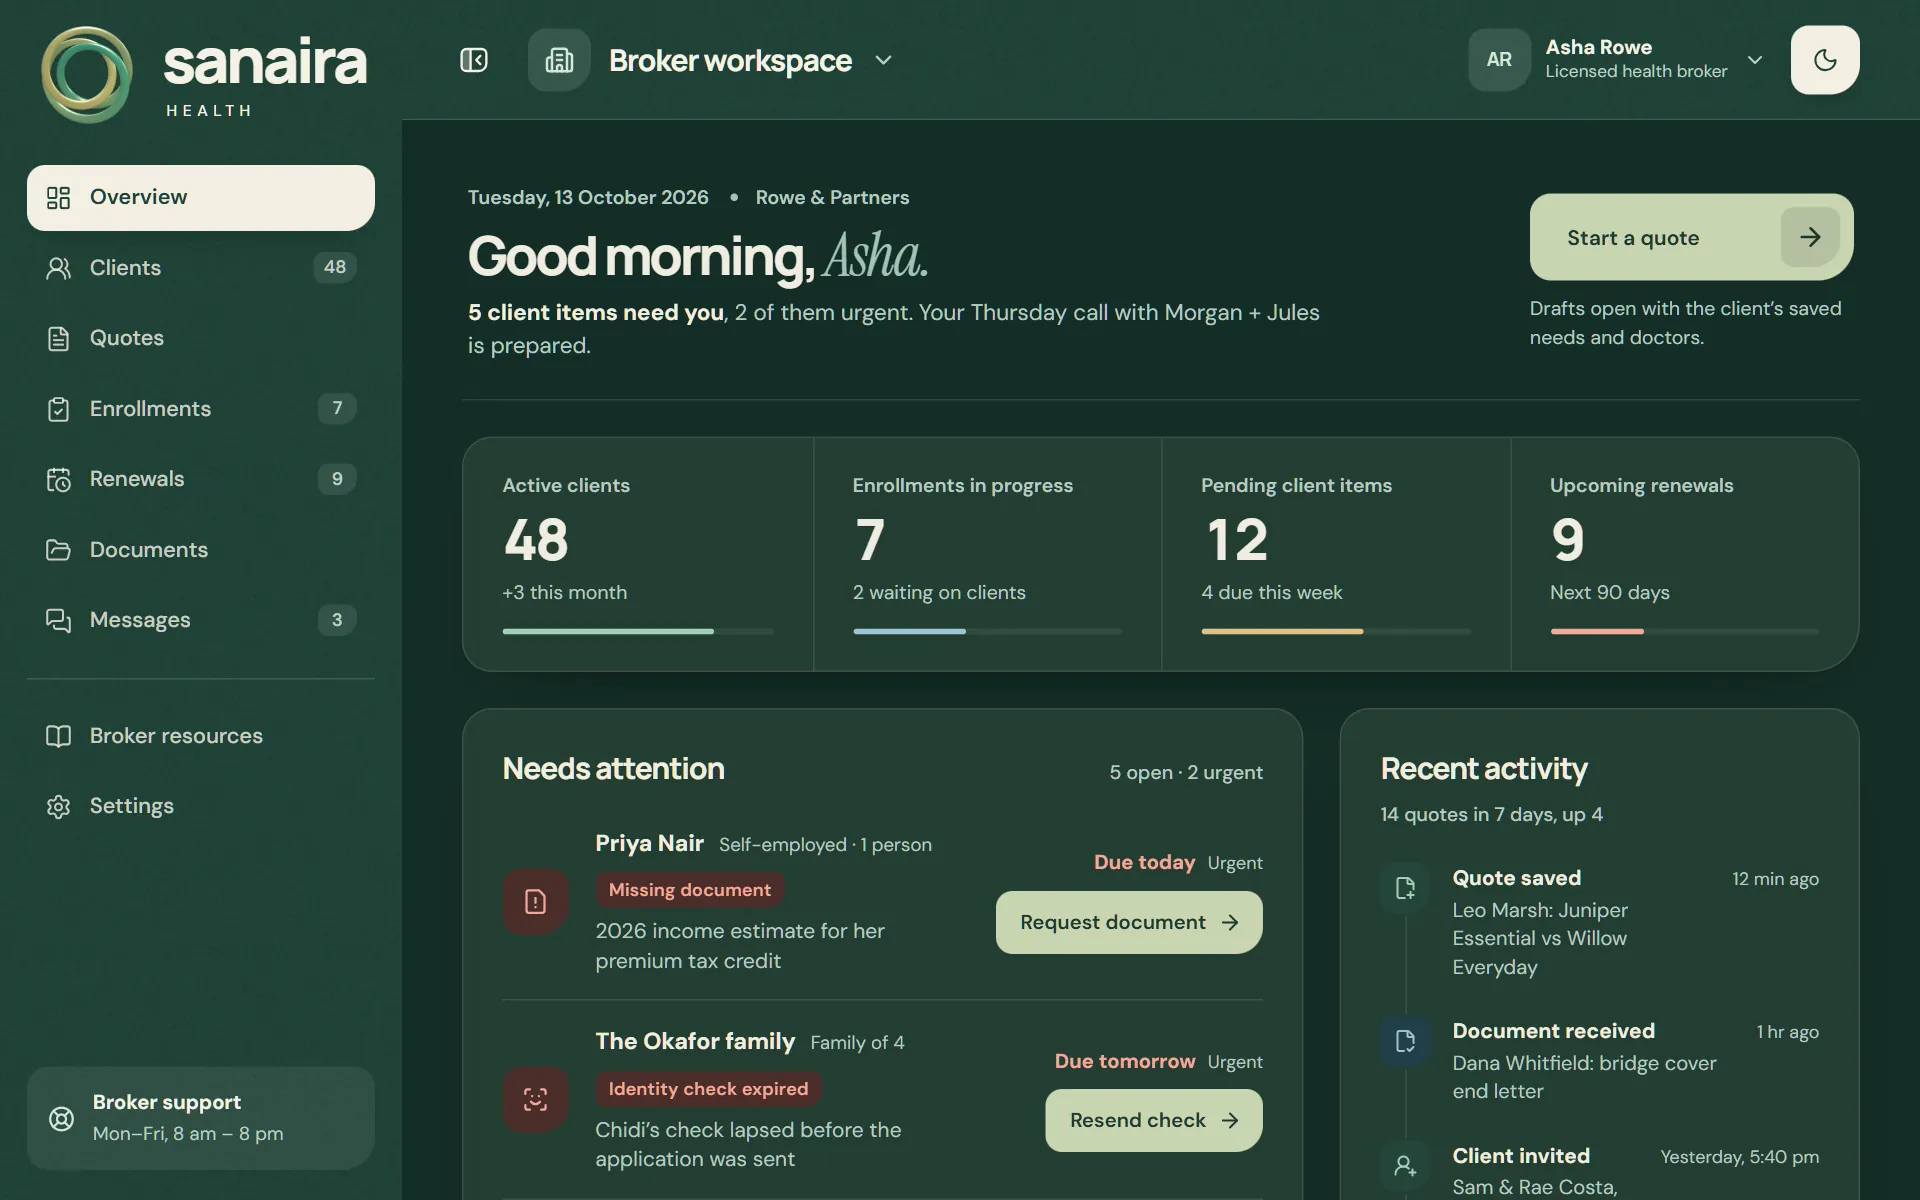The height and width of the screenshot is (1200, 1920).
Task: Click the Pending client items progress bar
Action: click(1336, 631)
